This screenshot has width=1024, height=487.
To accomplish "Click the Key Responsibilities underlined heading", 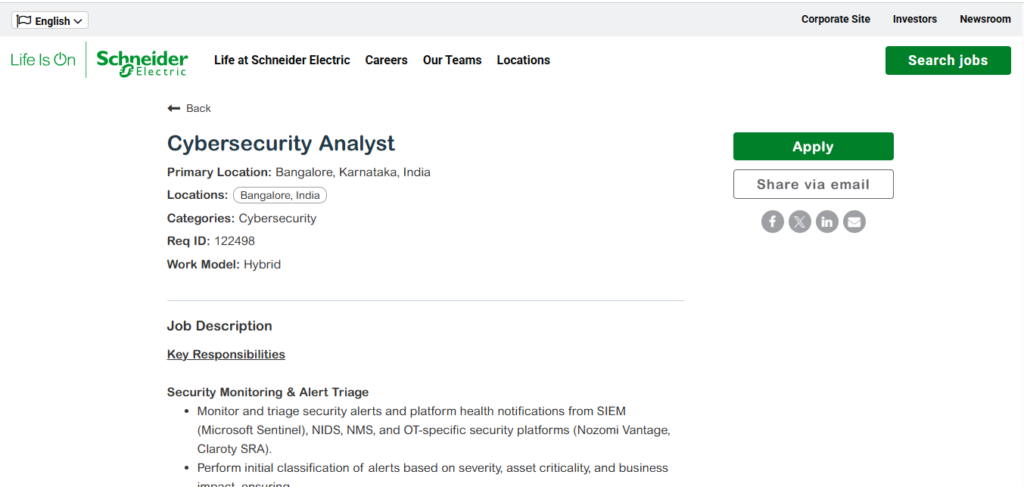I will pos(226,354).
